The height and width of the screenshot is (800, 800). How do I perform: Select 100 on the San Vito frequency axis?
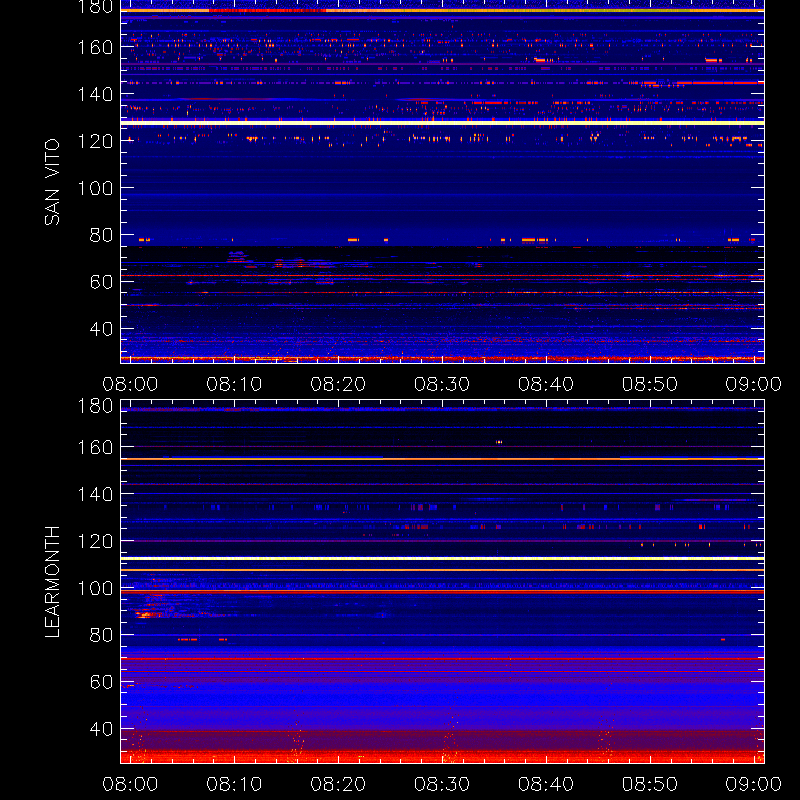point(95,188)
